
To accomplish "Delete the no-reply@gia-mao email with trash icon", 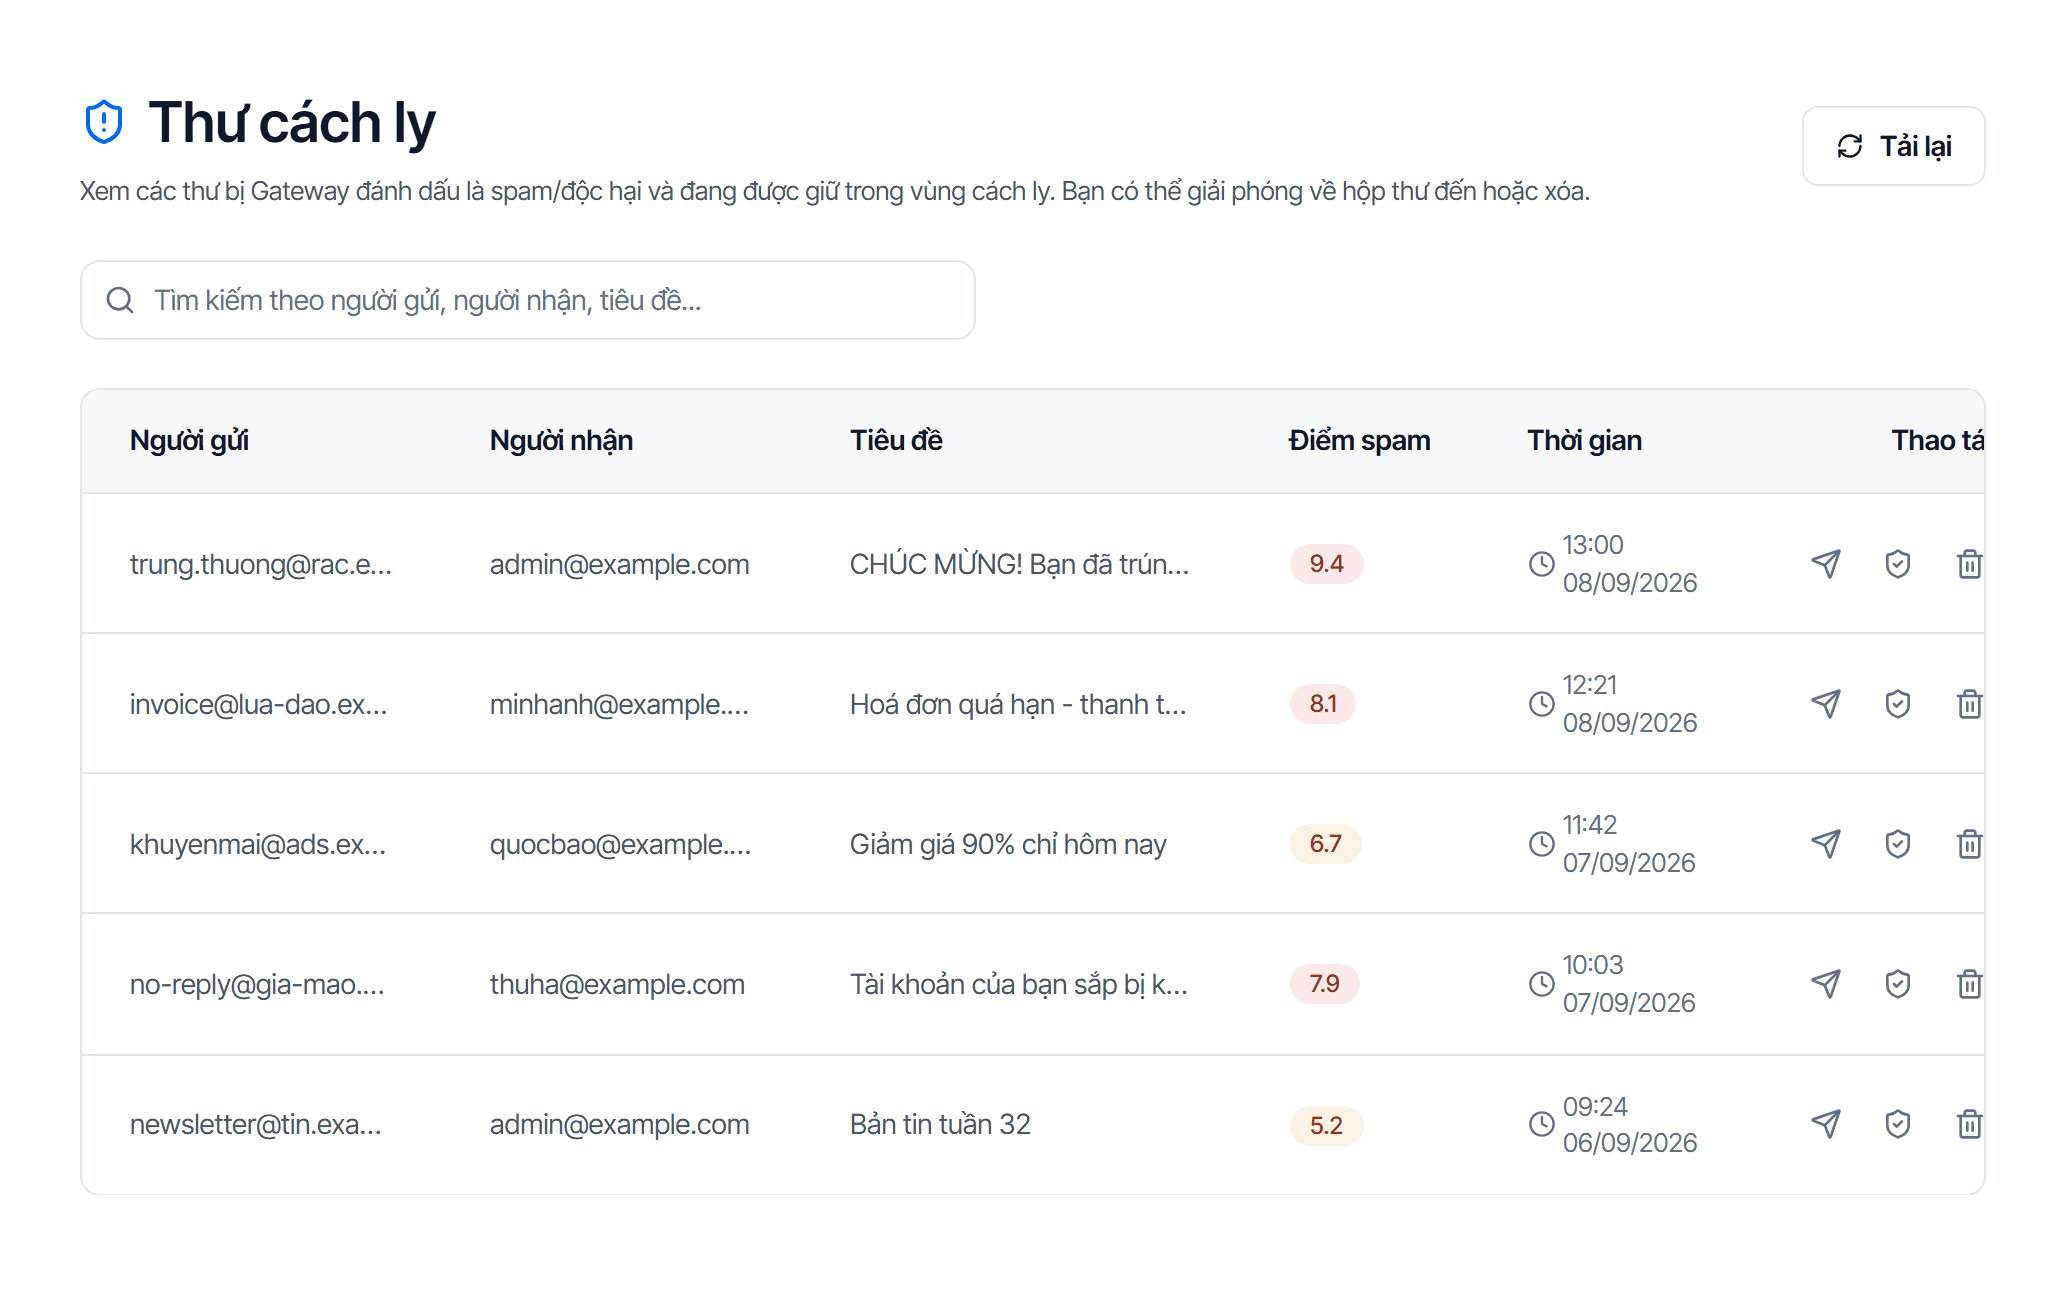I will point(1969,984).
